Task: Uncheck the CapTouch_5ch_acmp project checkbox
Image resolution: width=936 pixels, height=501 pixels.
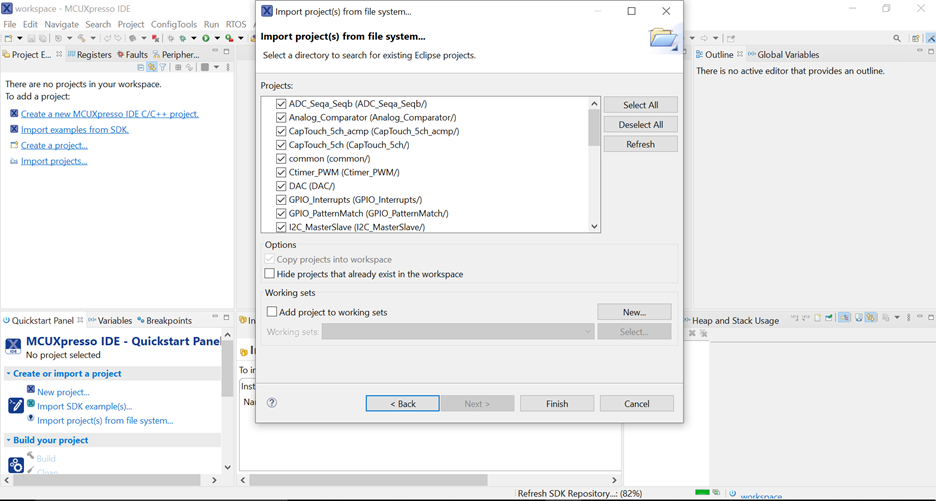Action: [x=281, y=131]
